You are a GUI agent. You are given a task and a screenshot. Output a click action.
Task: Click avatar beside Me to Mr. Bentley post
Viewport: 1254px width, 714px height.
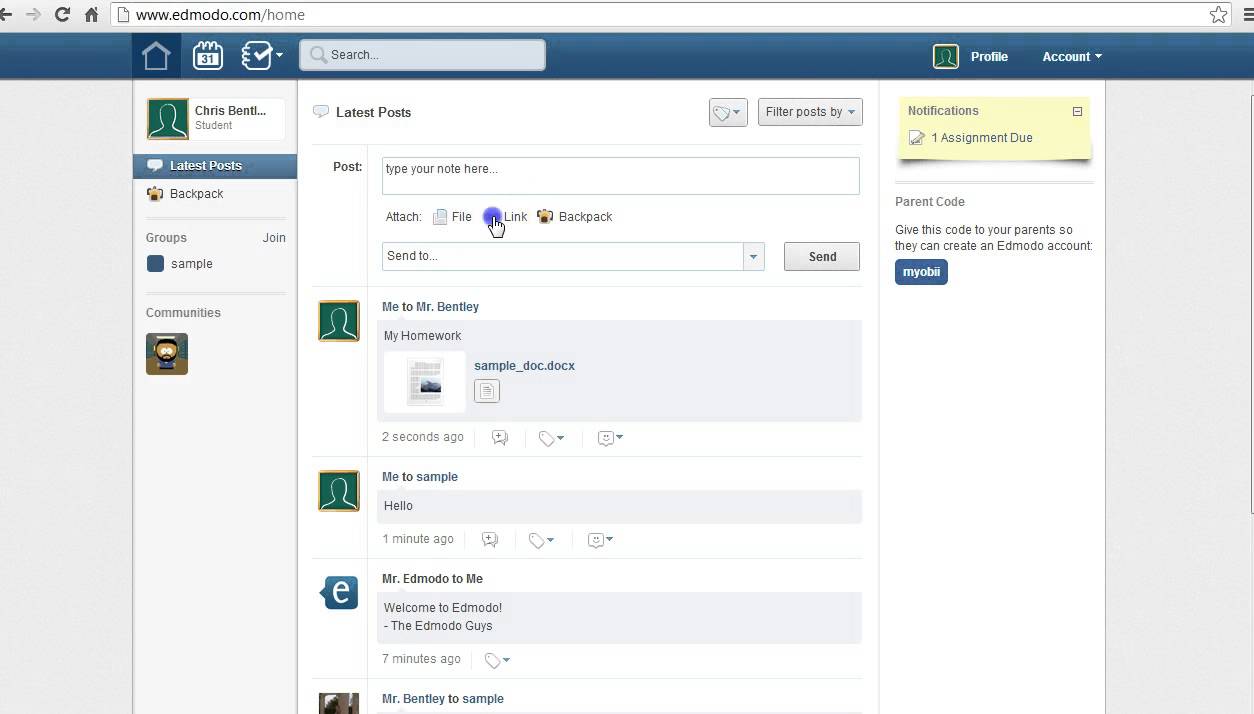[339, 321]
